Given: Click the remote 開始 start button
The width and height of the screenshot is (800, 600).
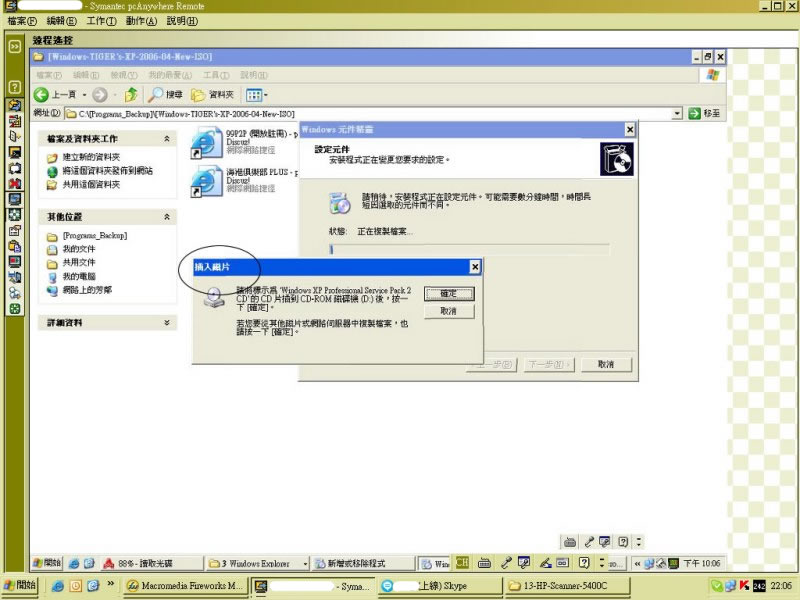Looking at the screenshot, I should tap(46, 563).
